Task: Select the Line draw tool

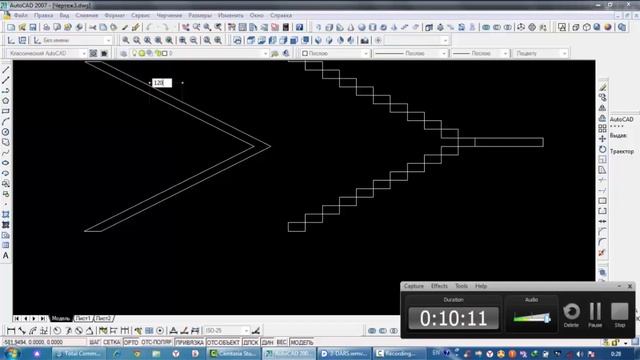Action: 6,70
